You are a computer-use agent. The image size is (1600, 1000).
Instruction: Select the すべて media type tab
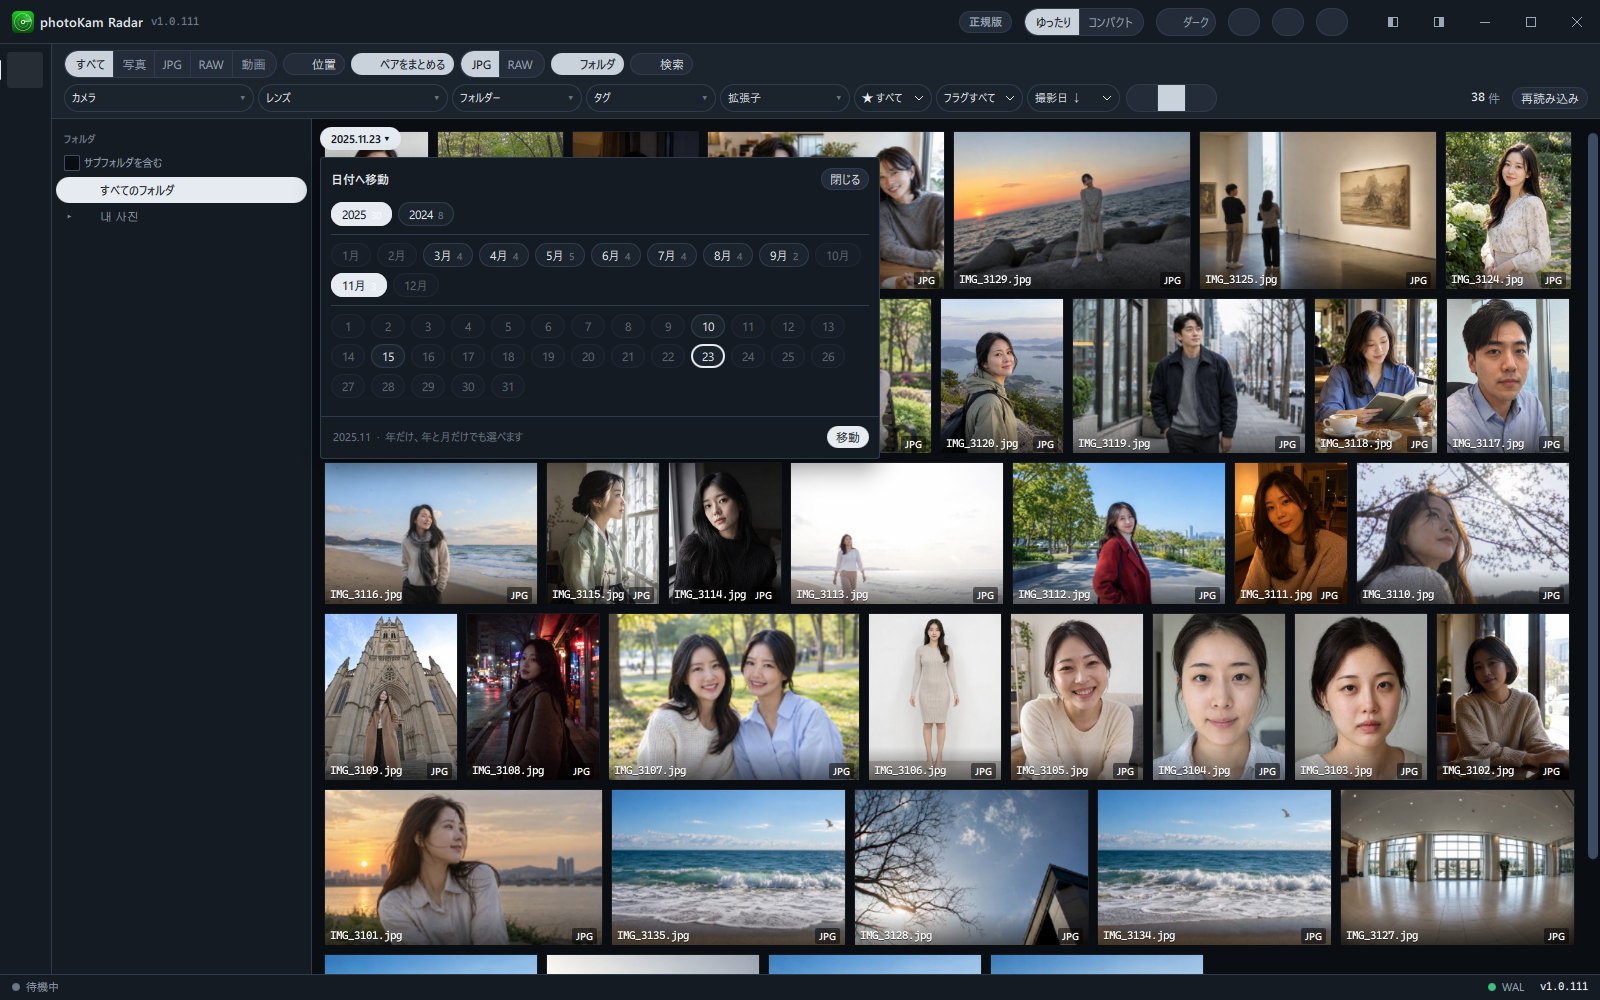[x=90, y=64]
